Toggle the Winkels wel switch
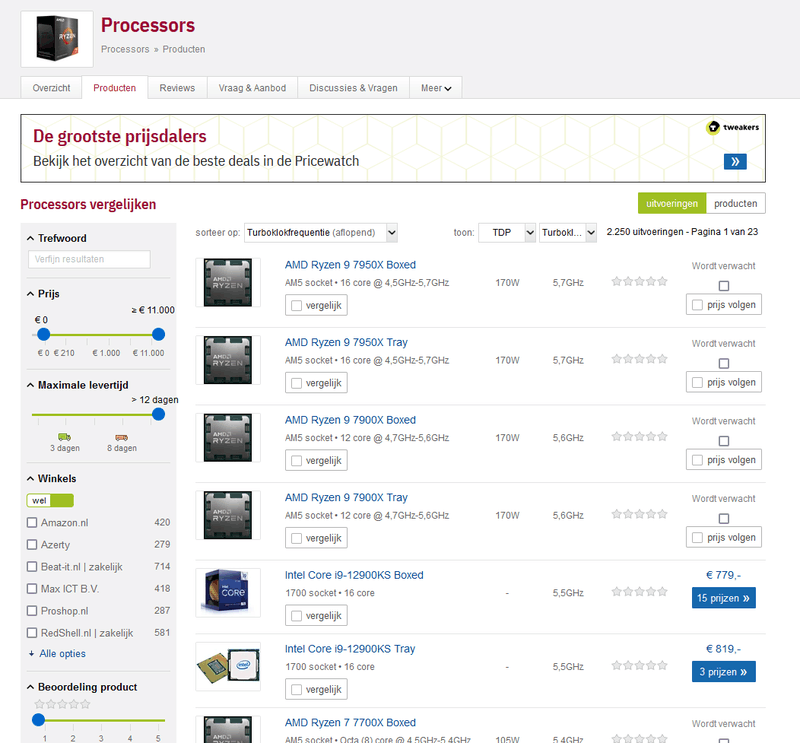The width and height of the screenshot is (800, 743). click(50, 501)
